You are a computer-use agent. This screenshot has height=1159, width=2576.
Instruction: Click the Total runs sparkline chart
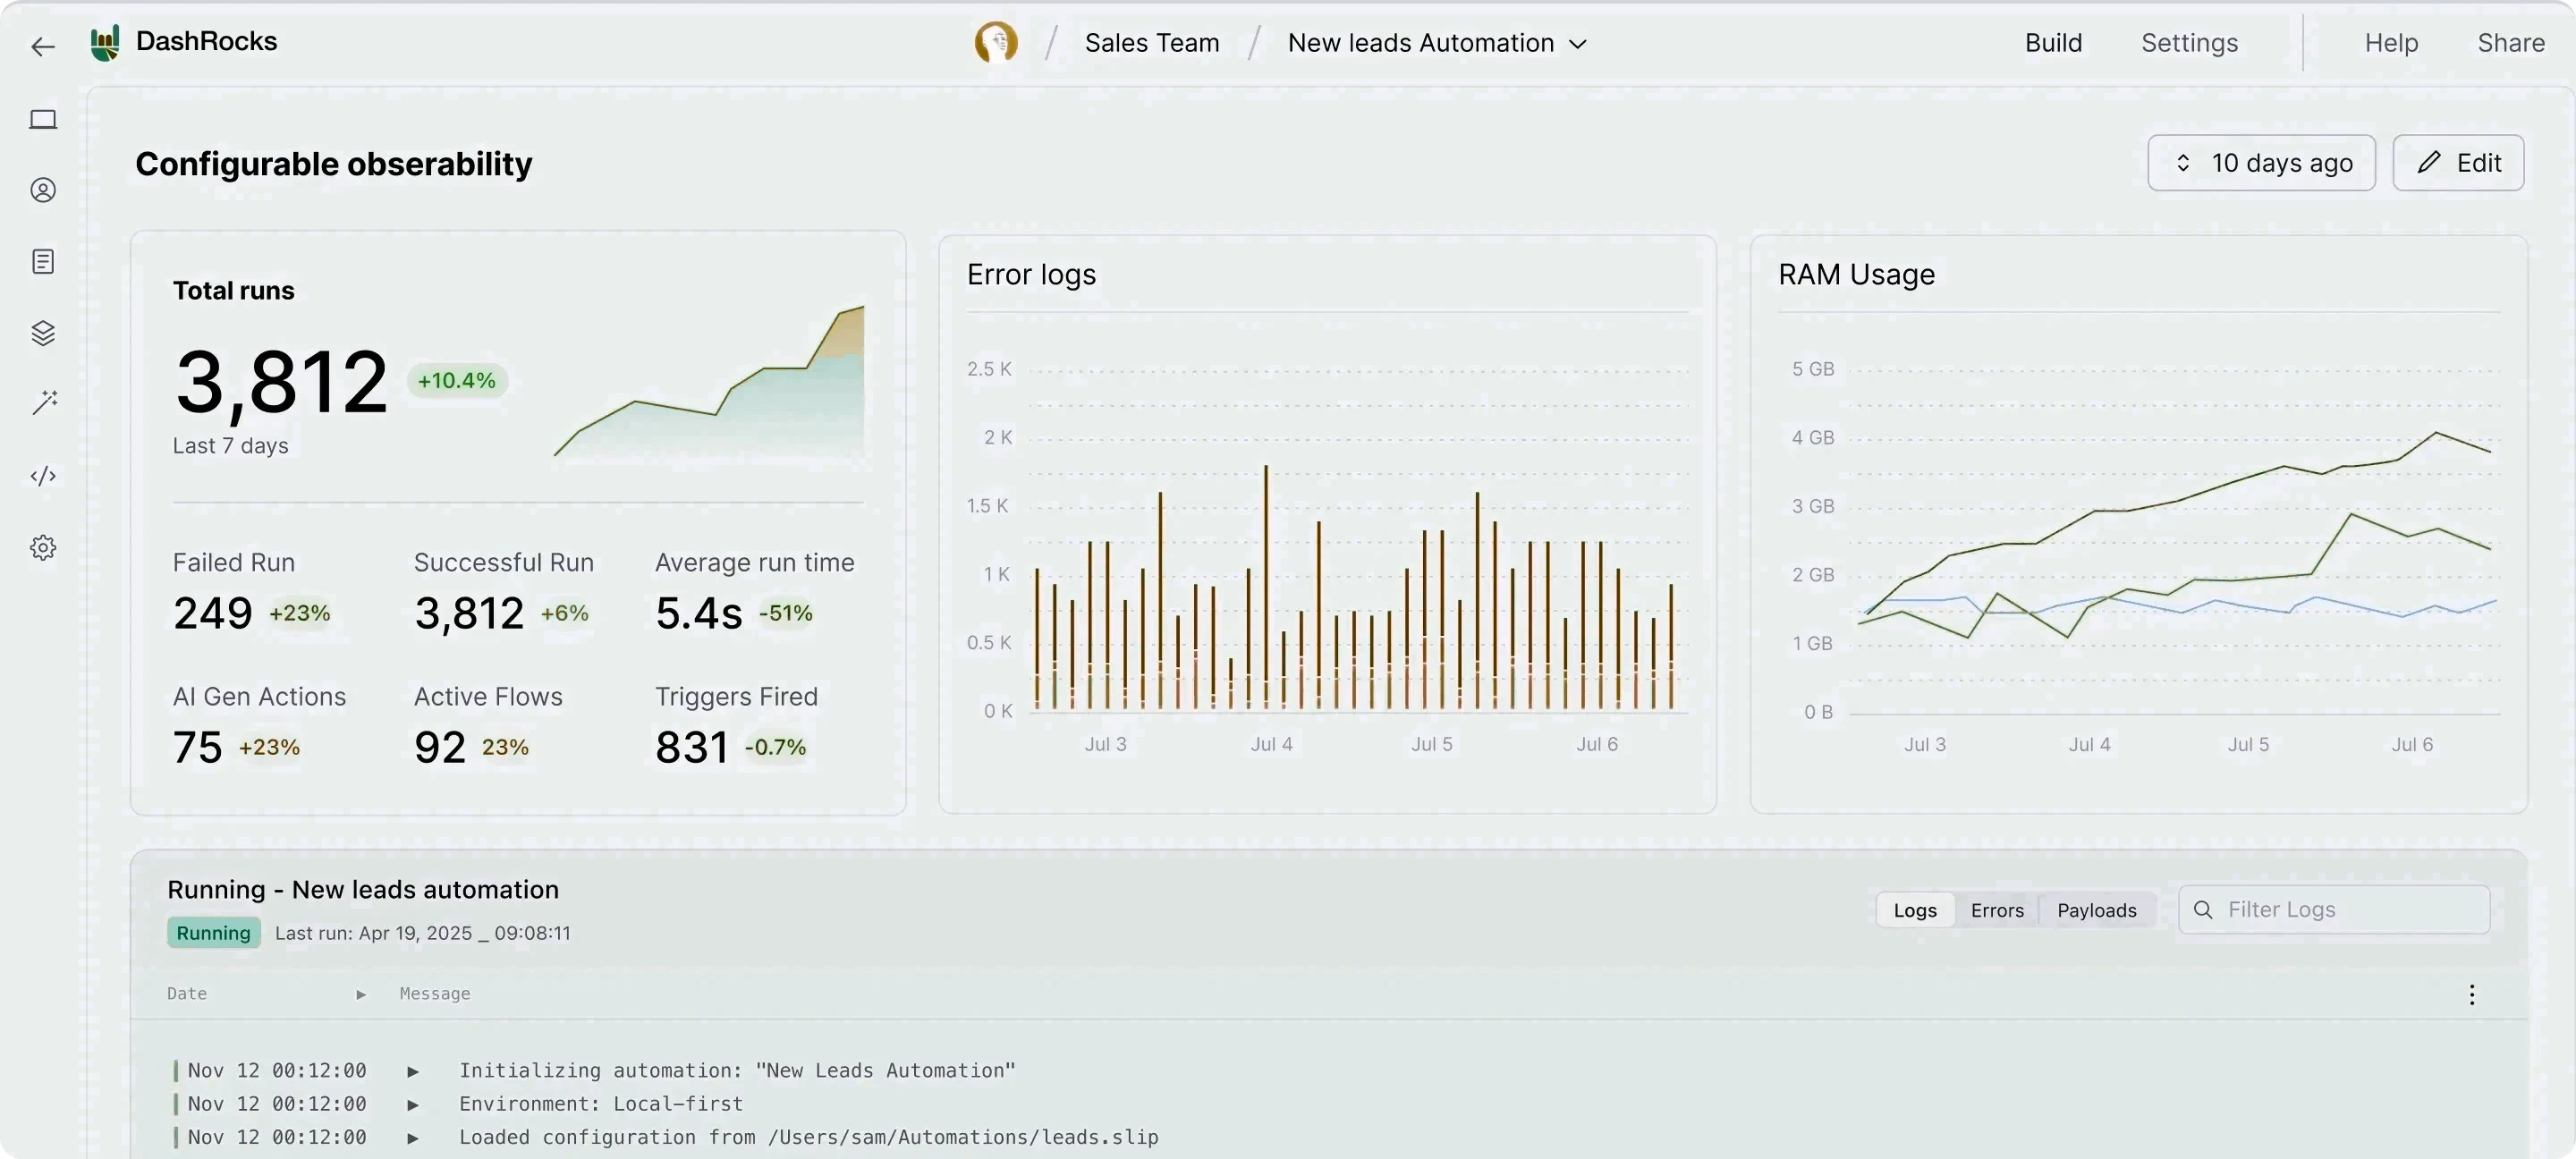(709, 382)
